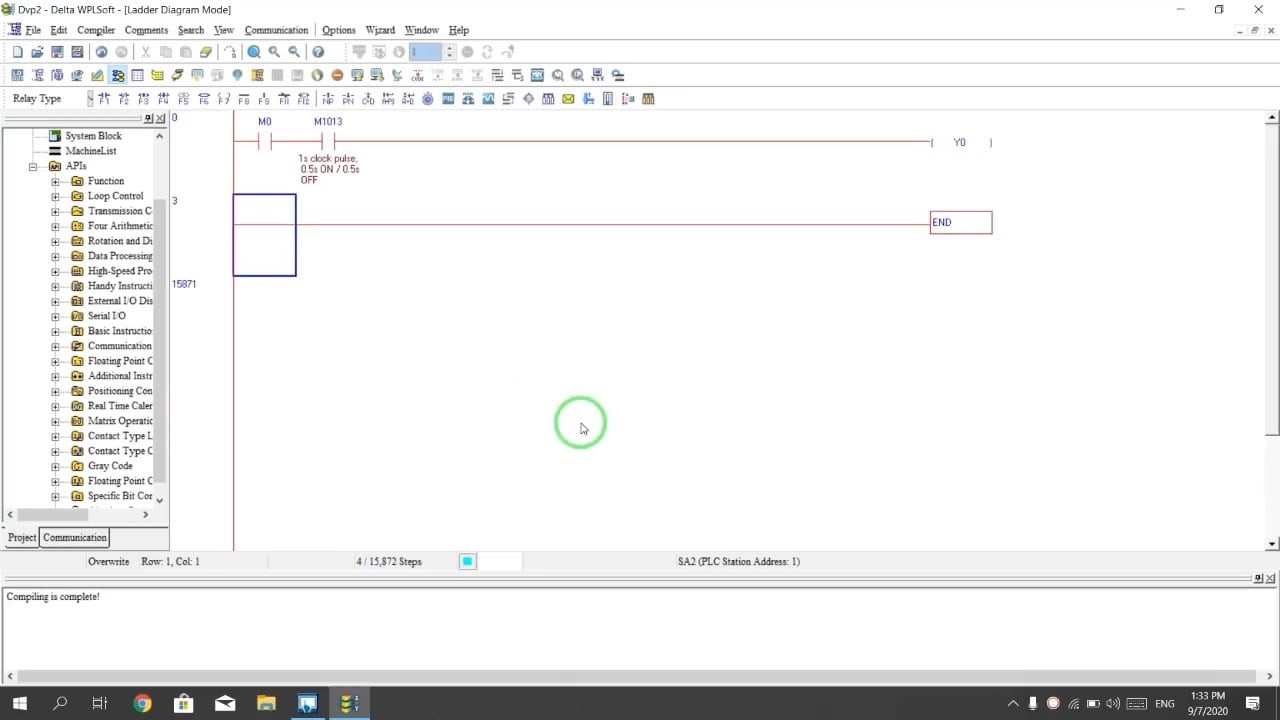Click the F9 vertical line tool
Image resolution: width=1280 pixels, height=720 pixels.
(x=264, y=98)
